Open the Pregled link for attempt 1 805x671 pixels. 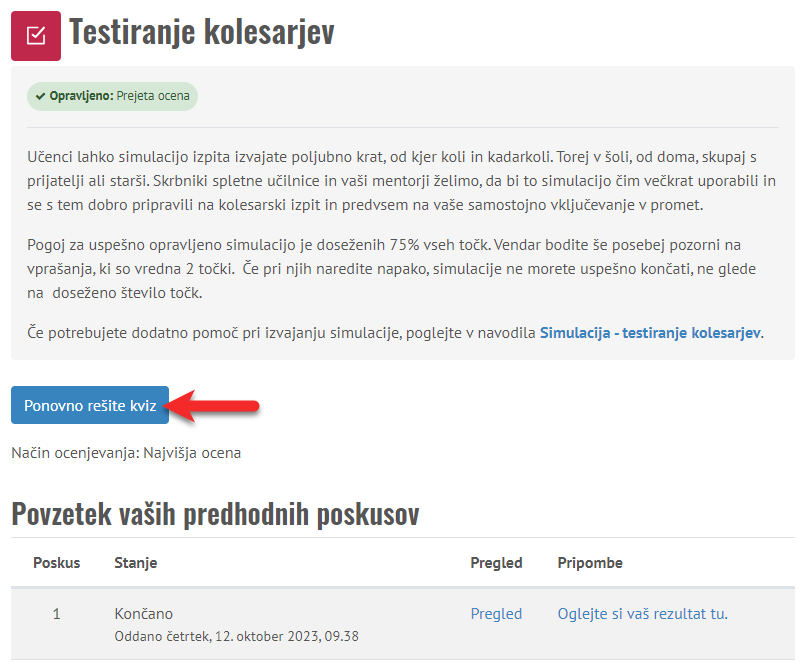click(x=496, y=613)
